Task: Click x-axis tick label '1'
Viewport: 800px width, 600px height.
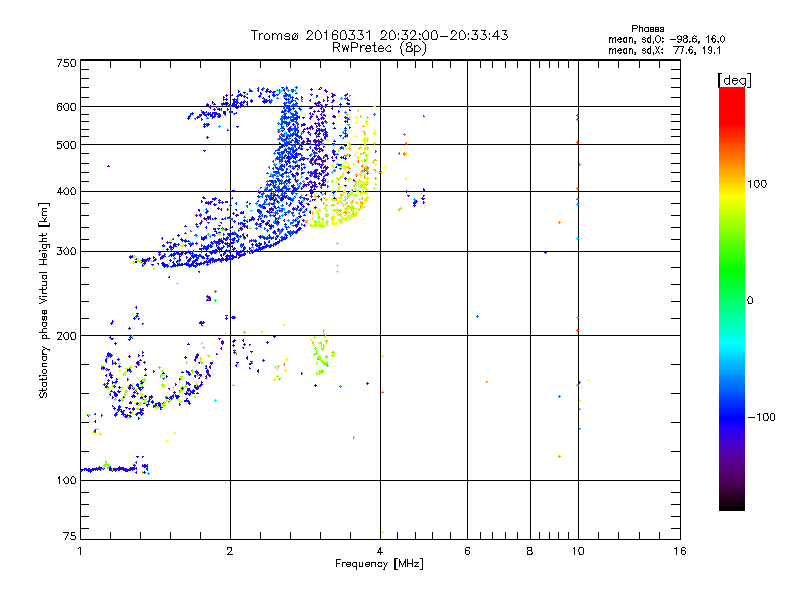Action: (x=80, y=551)
